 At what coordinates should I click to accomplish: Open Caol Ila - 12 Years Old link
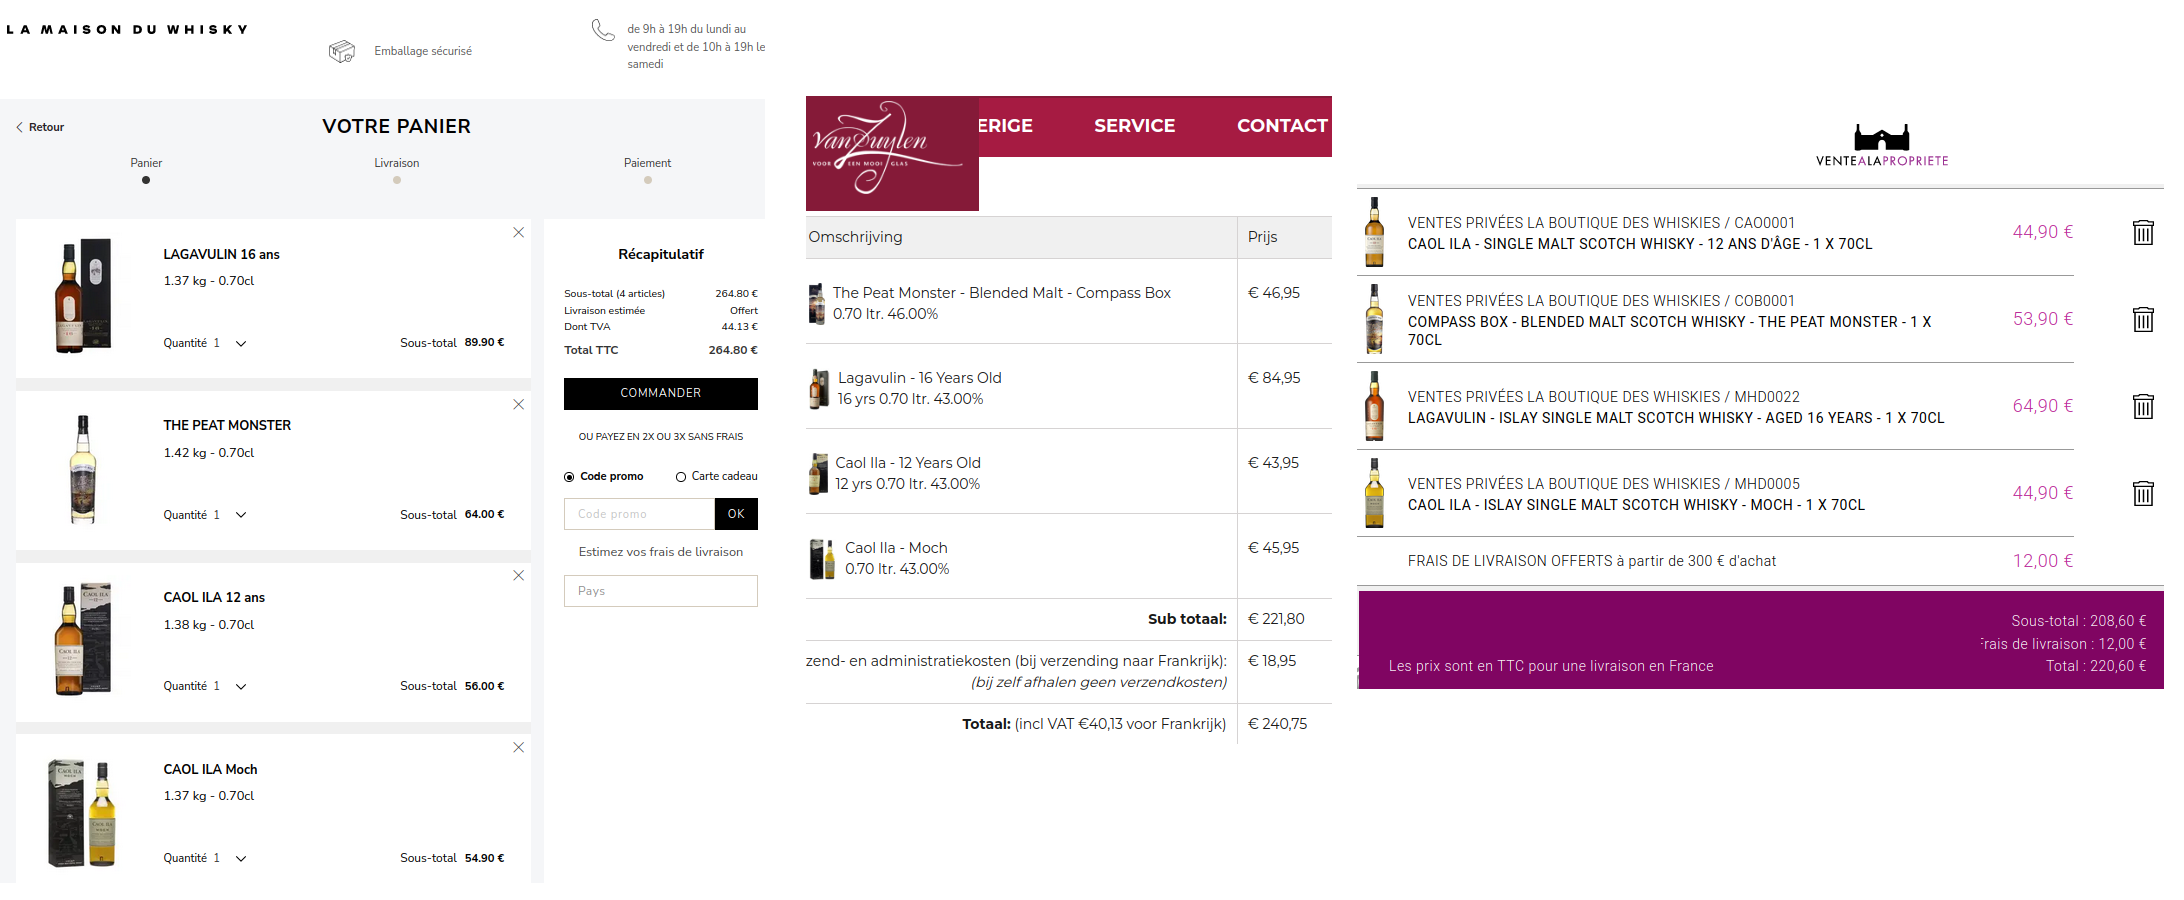pyautogui.click(x=908, y=463)
